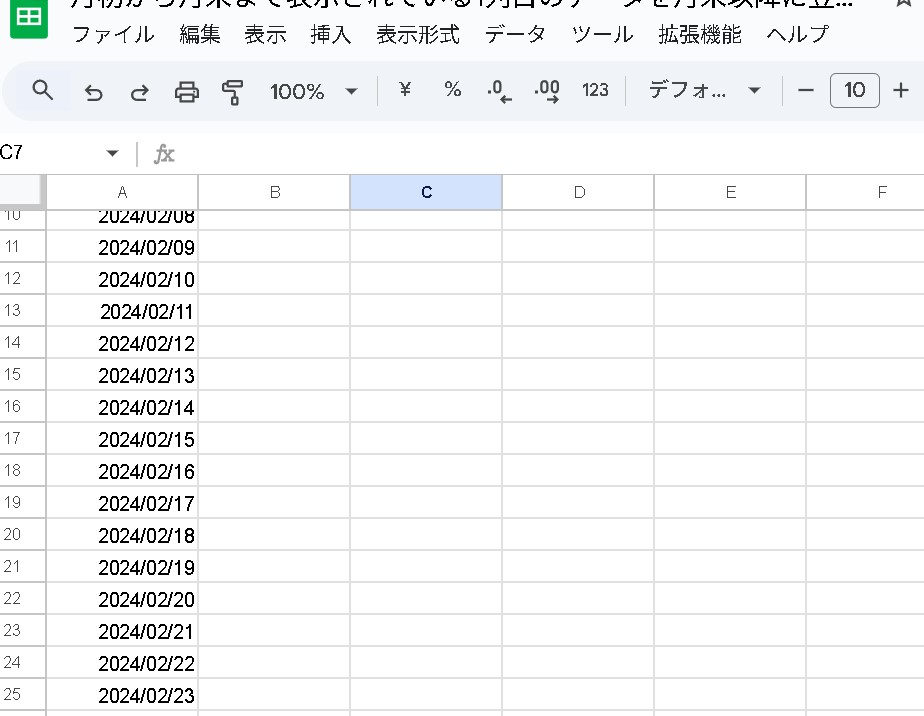
Task: Redo the last undone action
Action: coord(139,92)
